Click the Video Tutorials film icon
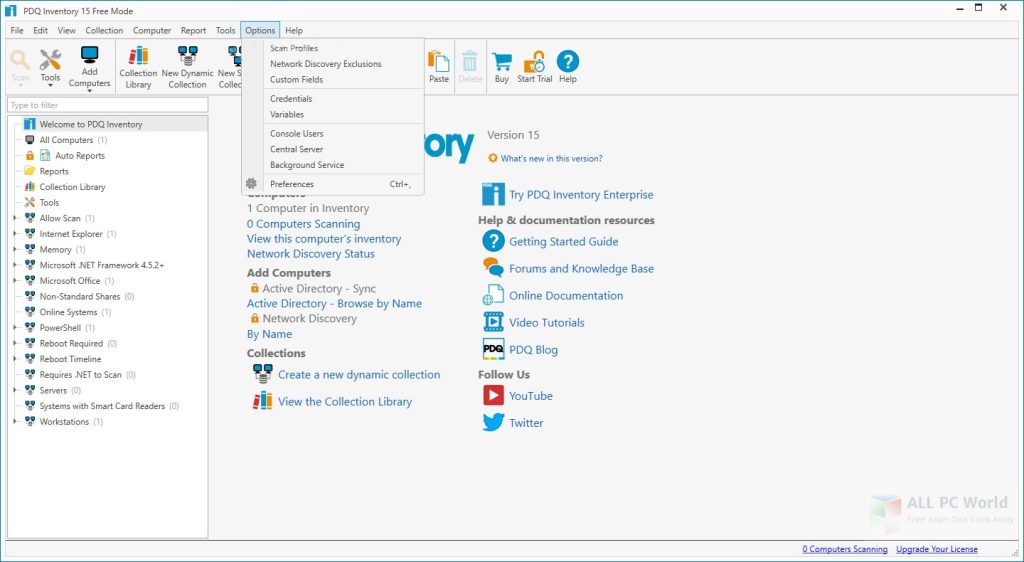 tap(493, 322)
